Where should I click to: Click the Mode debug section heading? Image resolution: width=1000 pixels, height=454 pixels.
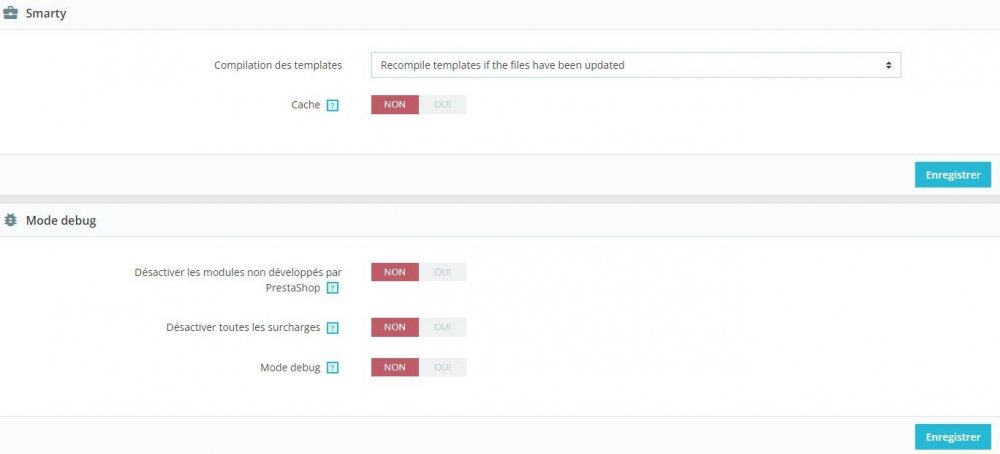click(x=61, y=220)
